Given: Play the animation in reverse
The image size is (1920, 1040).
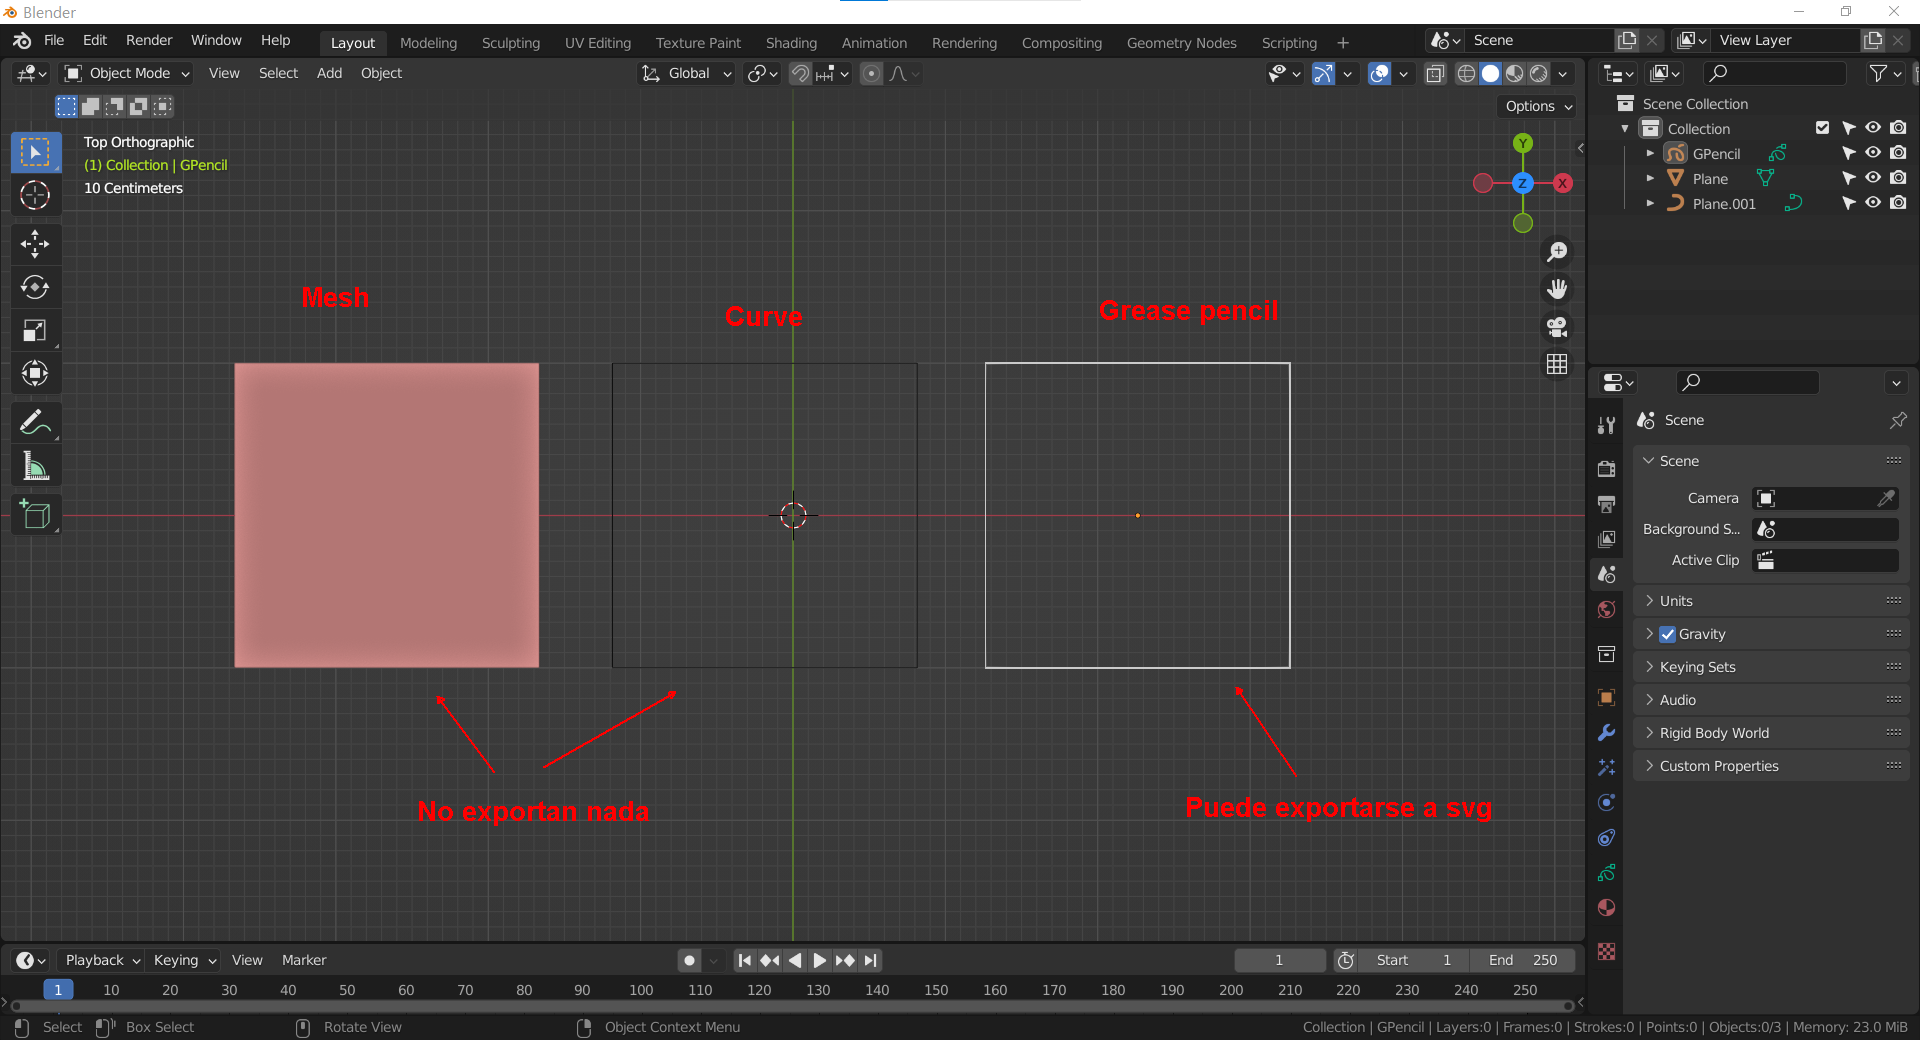Looking at the screenshot, I should (x=794, y=960).
